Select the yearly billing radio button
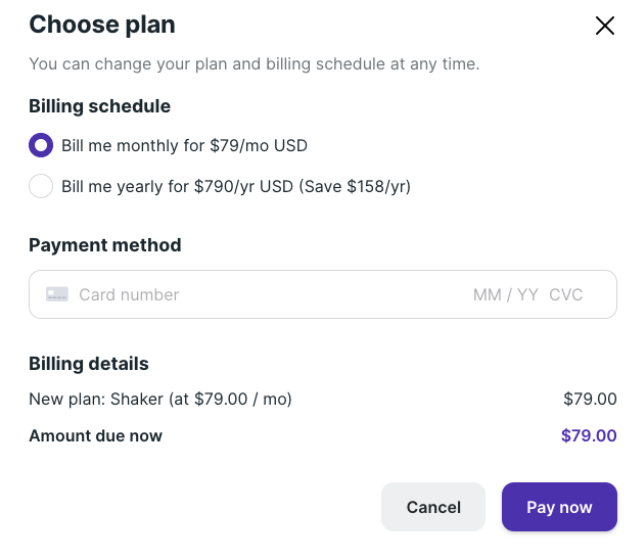640x552 pixels. click(x=41, y=187)
